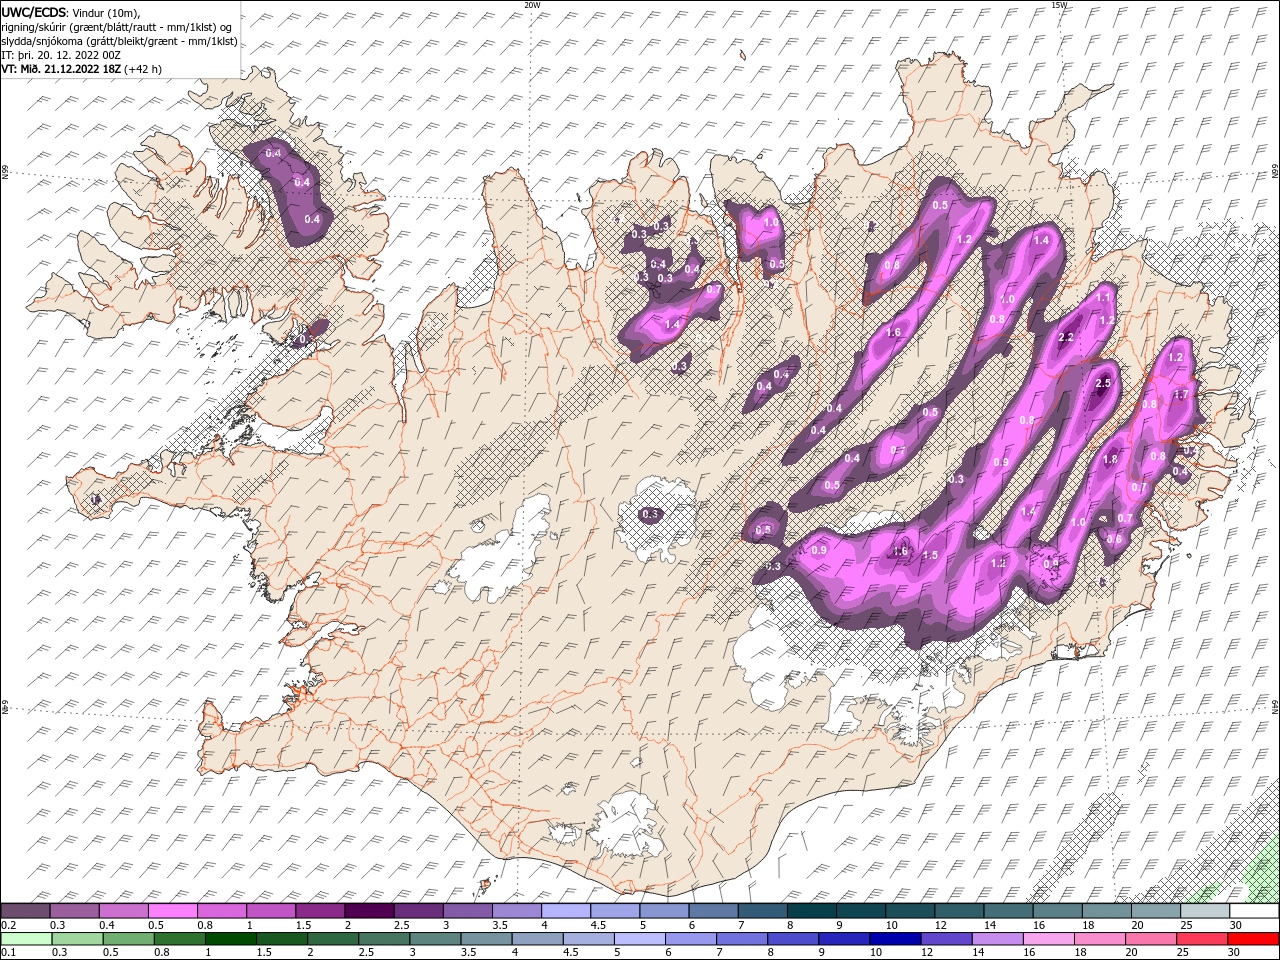The image size is (1280, 960).
Task: Click the top-row legend swatch for 0.2–0.3
Action: 26,911
